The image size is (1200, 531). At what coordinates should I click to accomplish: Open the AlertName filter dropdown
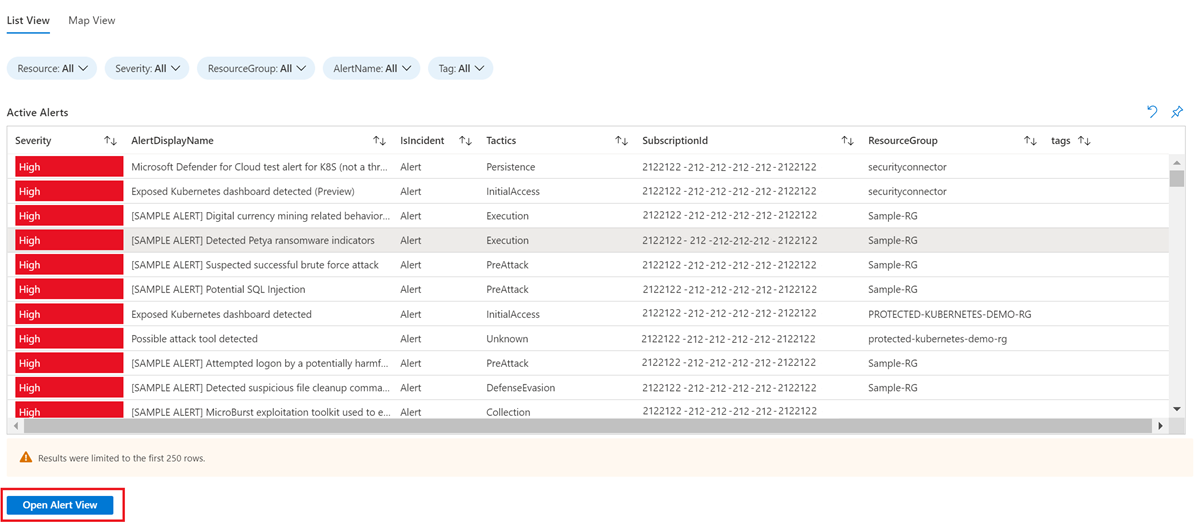pyautogui.click(x=370, y=68)
